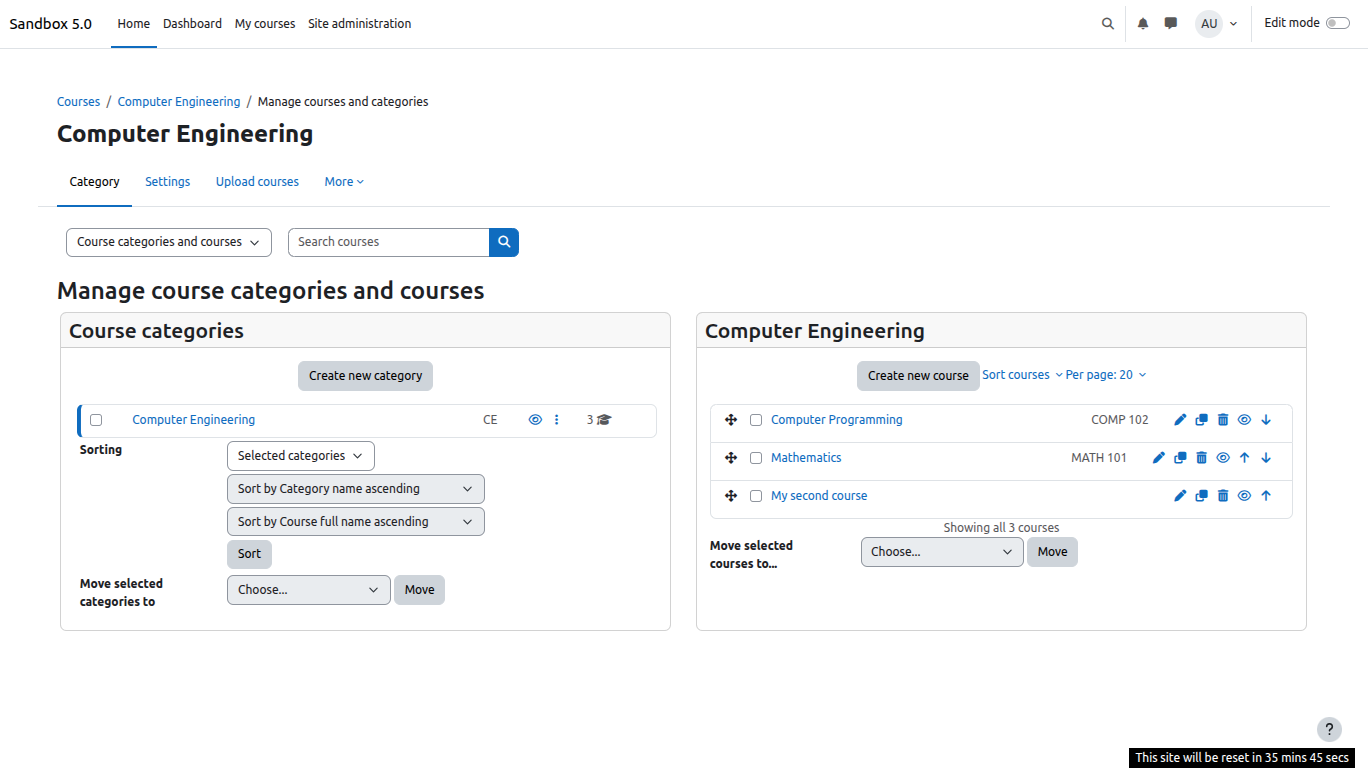This screenshot has height=768, width=1368.
Task: Tick the checkbox for Computer Programming
Action: click(x=756, y=419)
